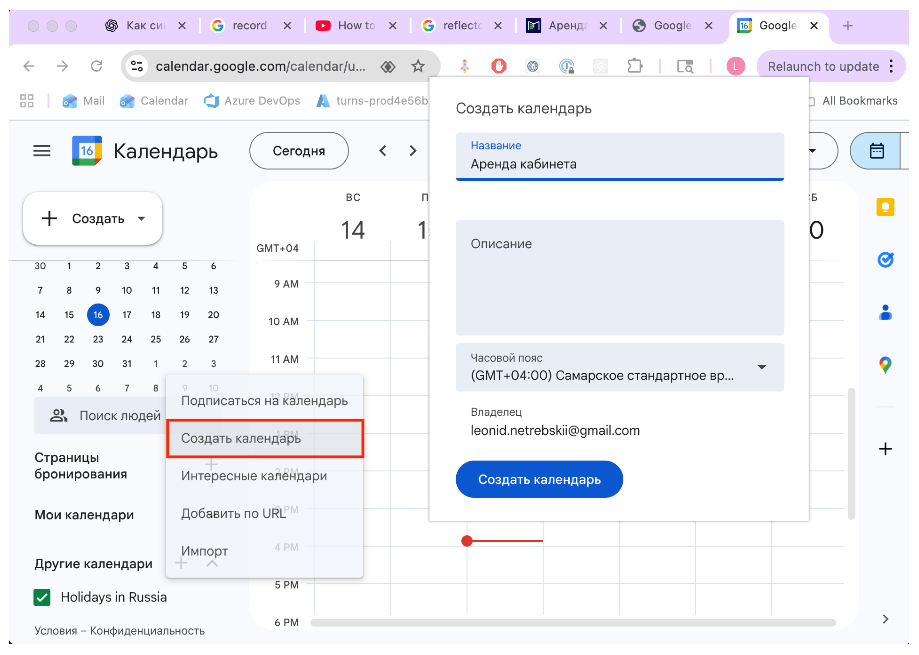Screen dimensions: 919x655
Task: Click the browser profile avatar
Action: coord(737,64)
